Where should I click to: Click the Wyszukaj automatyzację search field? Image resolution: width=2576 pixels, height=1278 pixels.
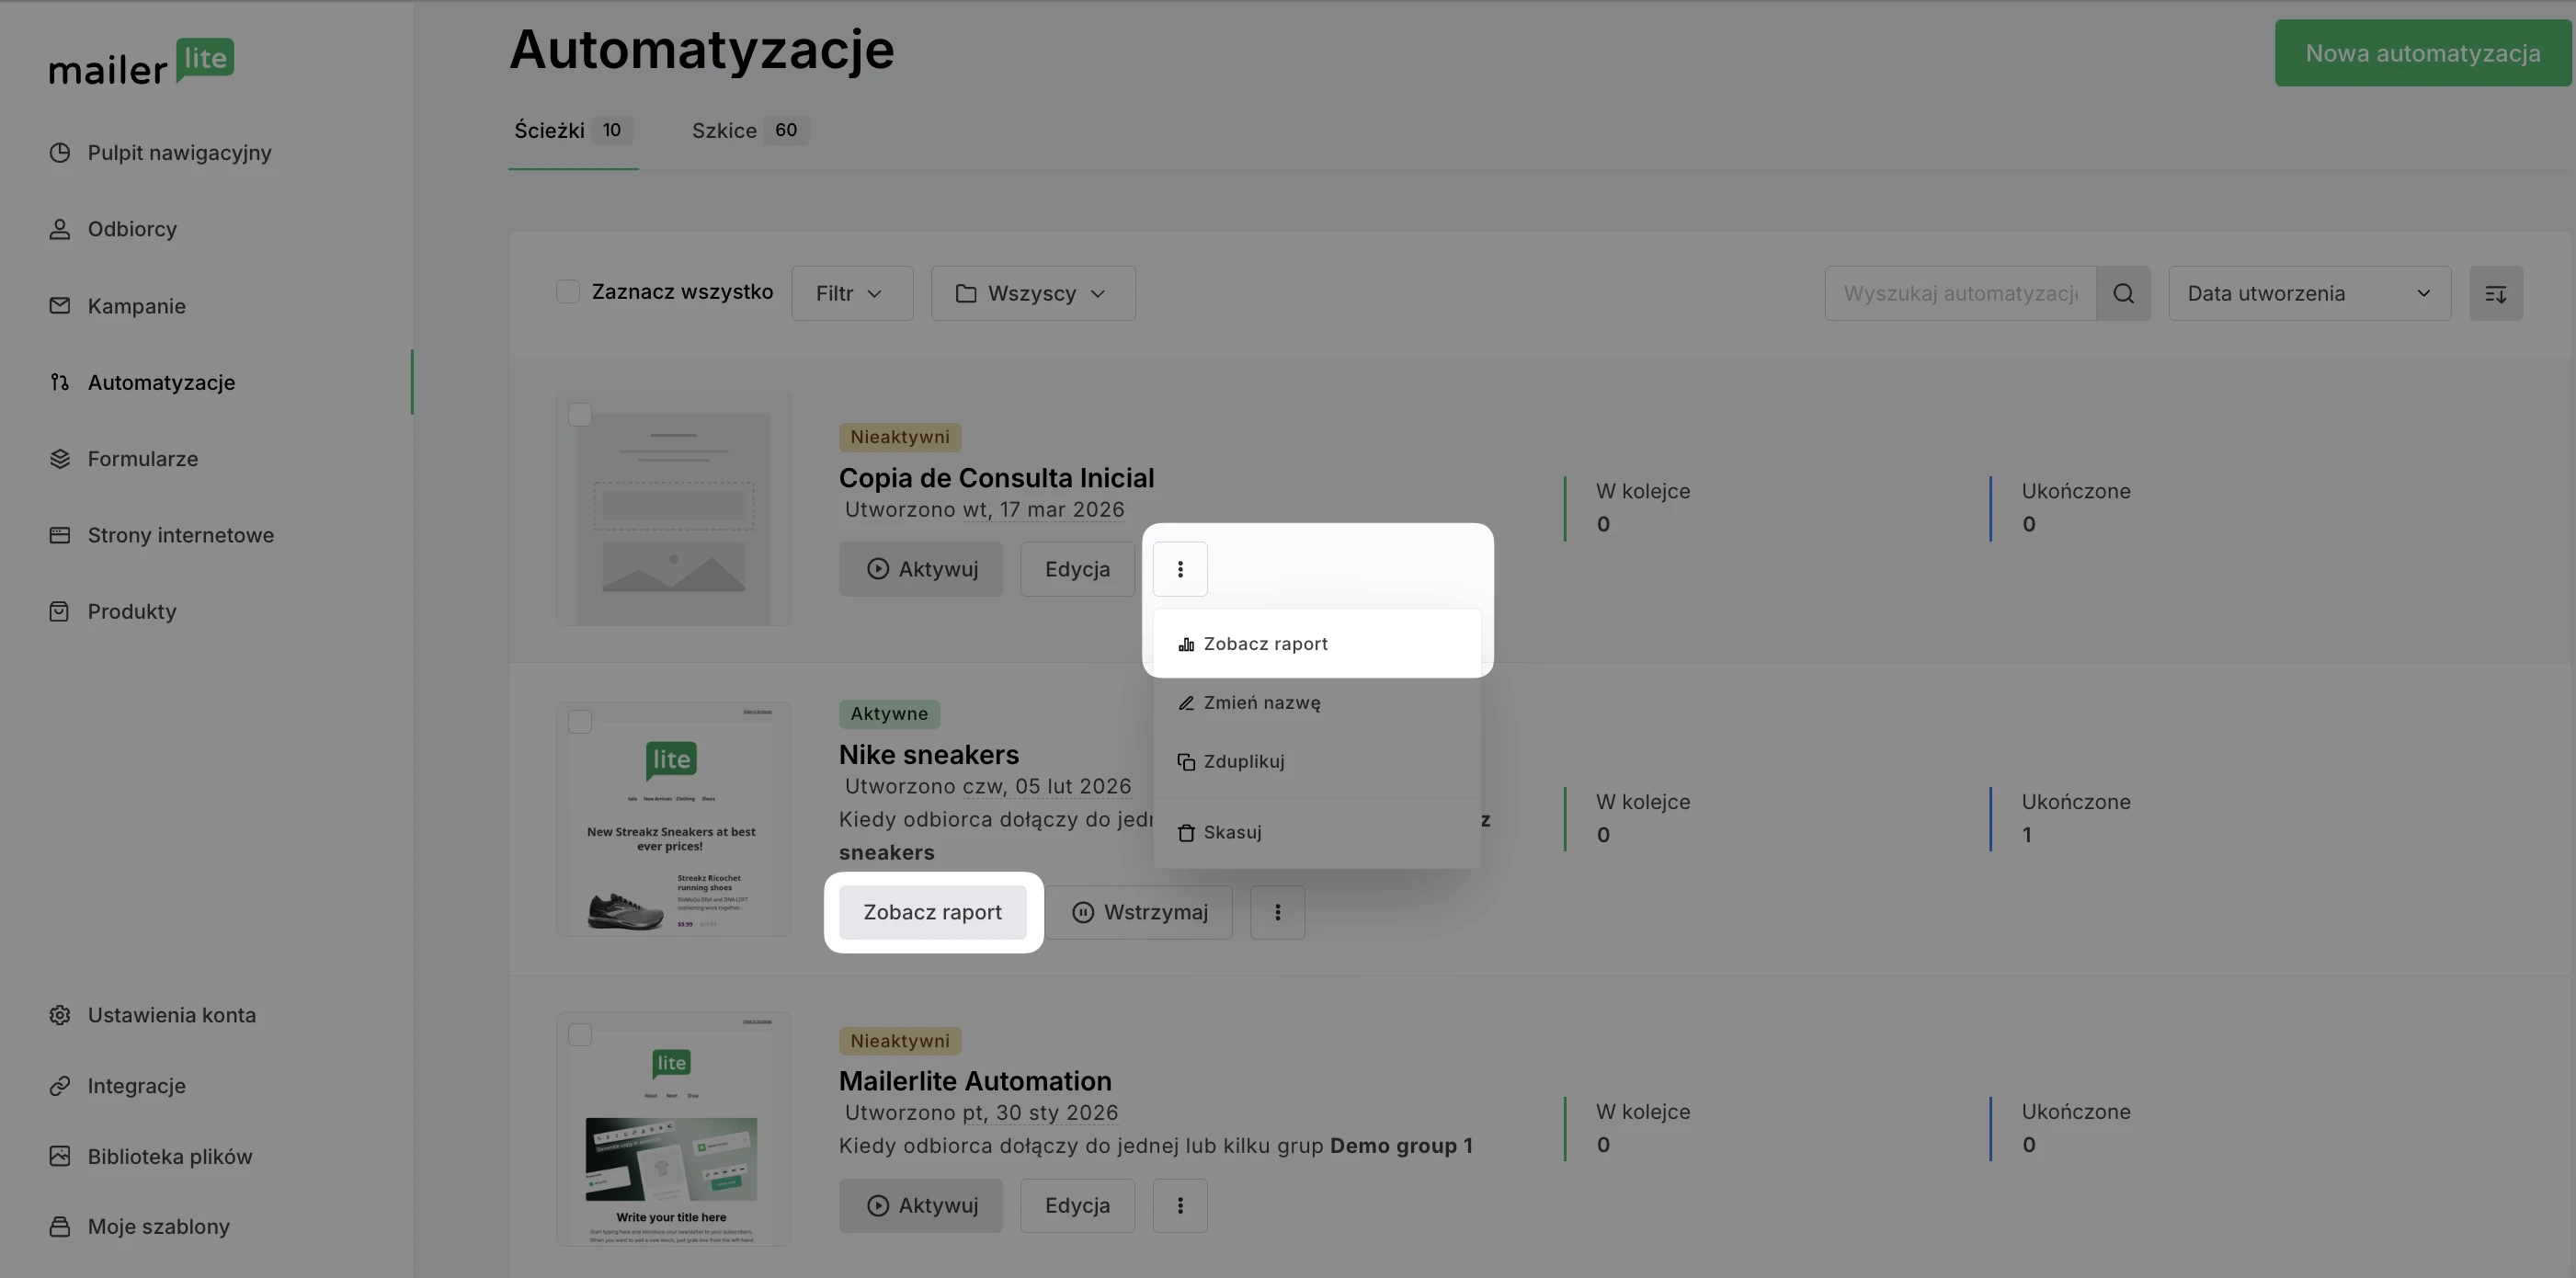click(x=1959, y=293)
